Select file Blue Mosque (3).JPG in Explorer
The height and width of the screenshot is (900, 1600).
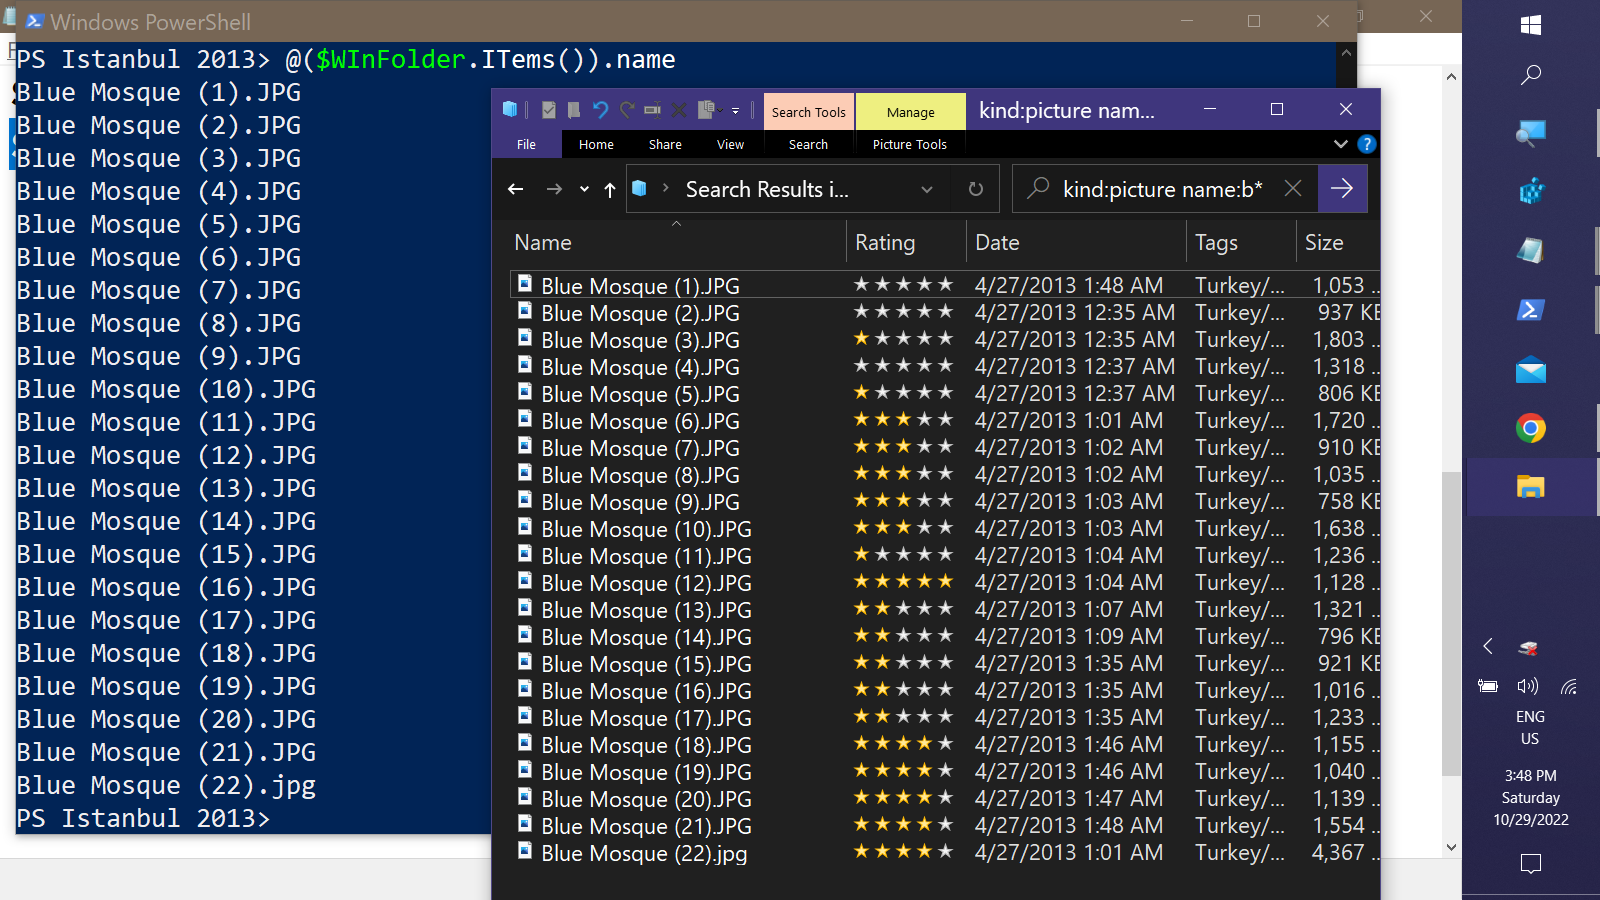[x=640, y=340]
